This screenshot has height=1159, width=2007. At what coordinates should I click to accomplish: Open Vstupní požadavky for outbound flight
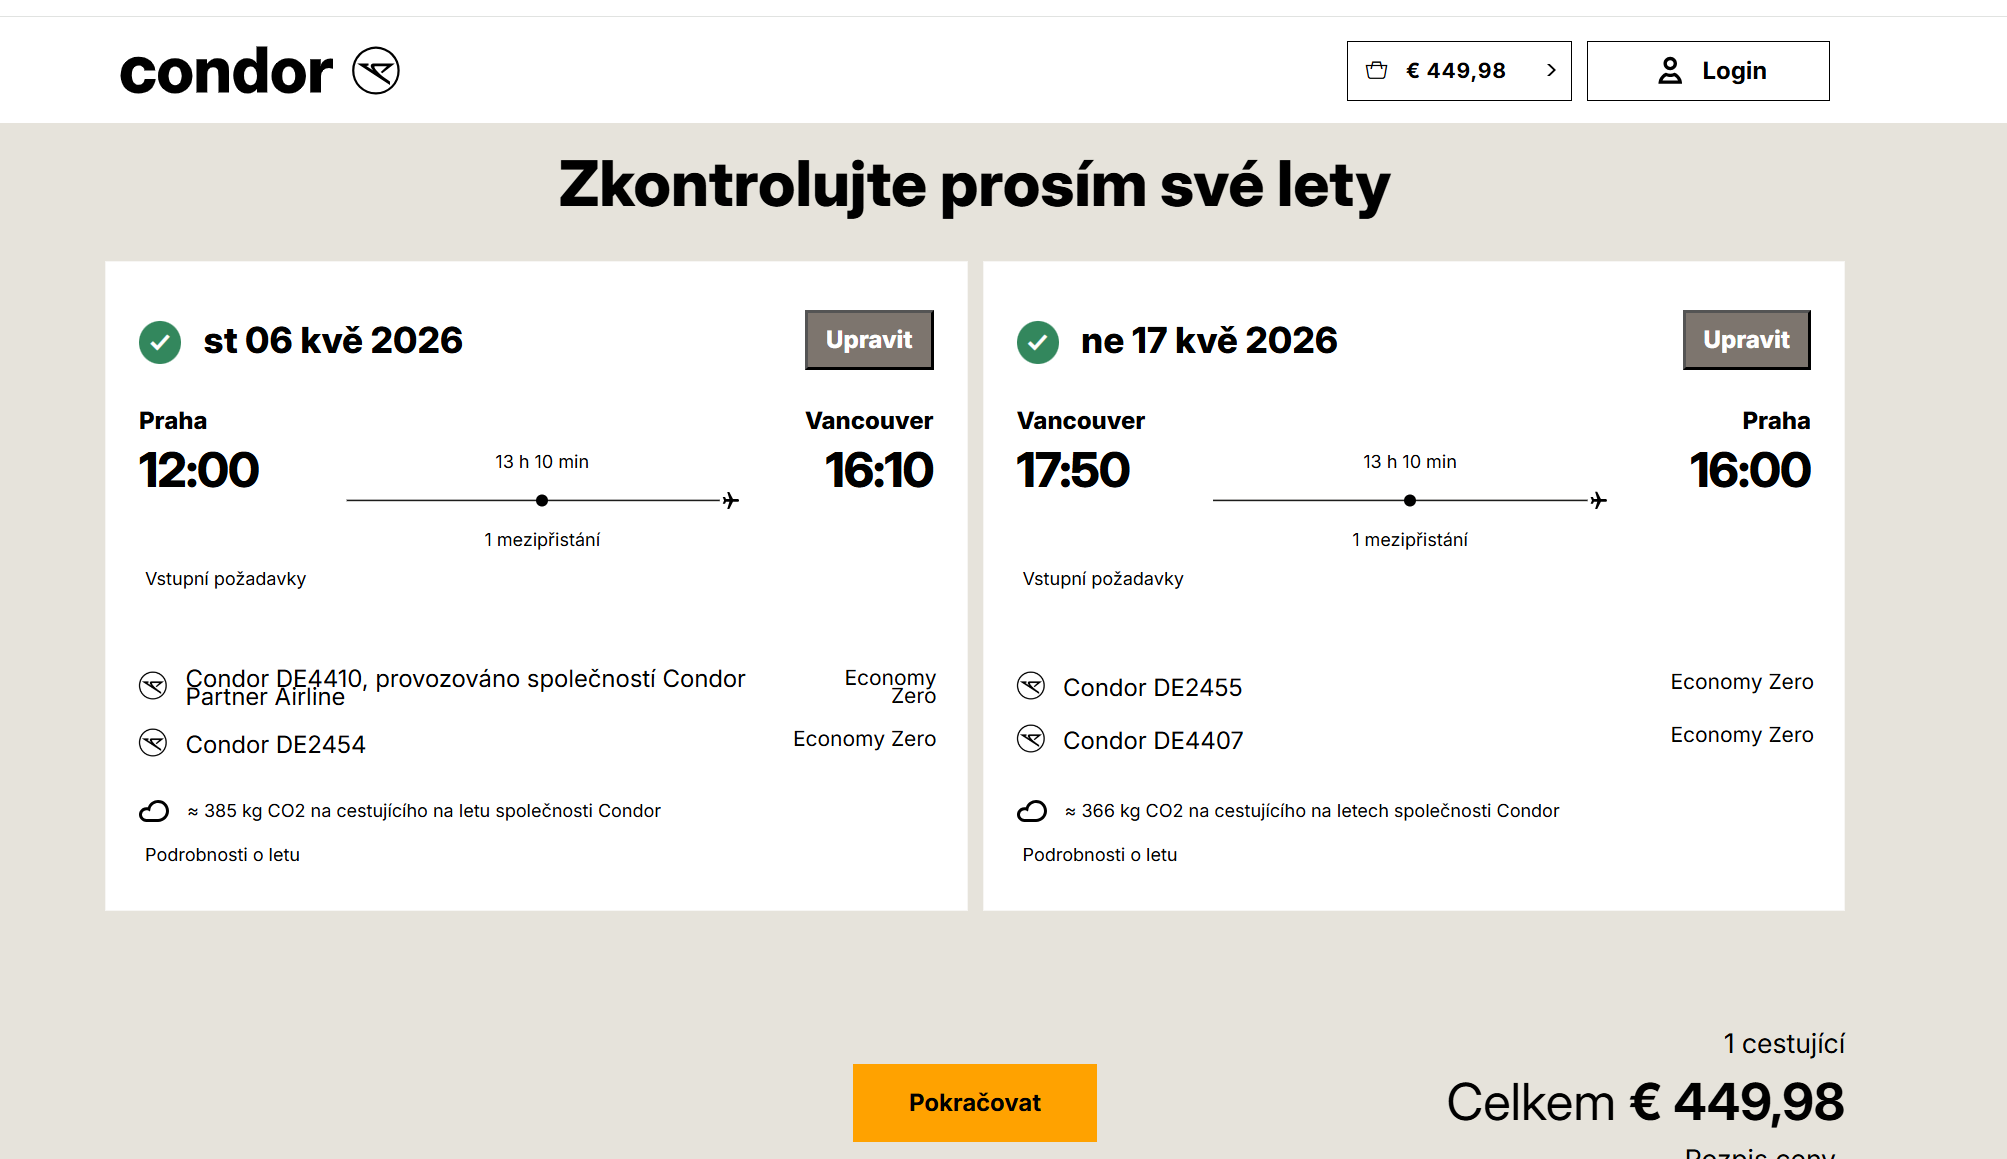[x=225, y=579]
